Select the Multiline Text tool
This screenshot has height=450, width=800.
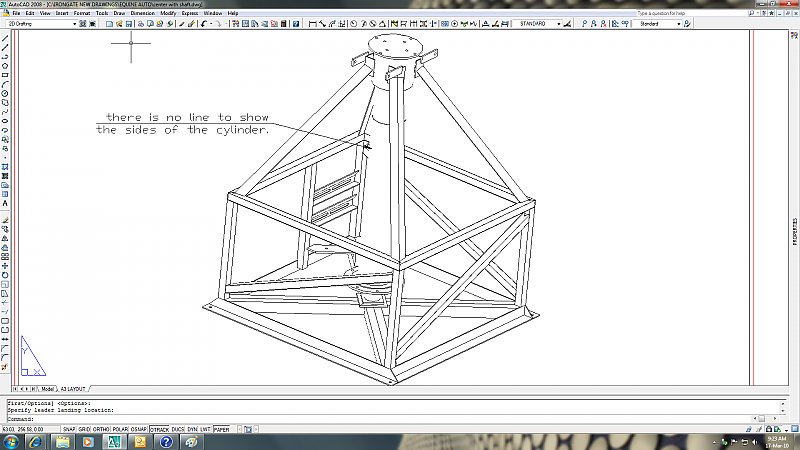[x=5, y=203]
